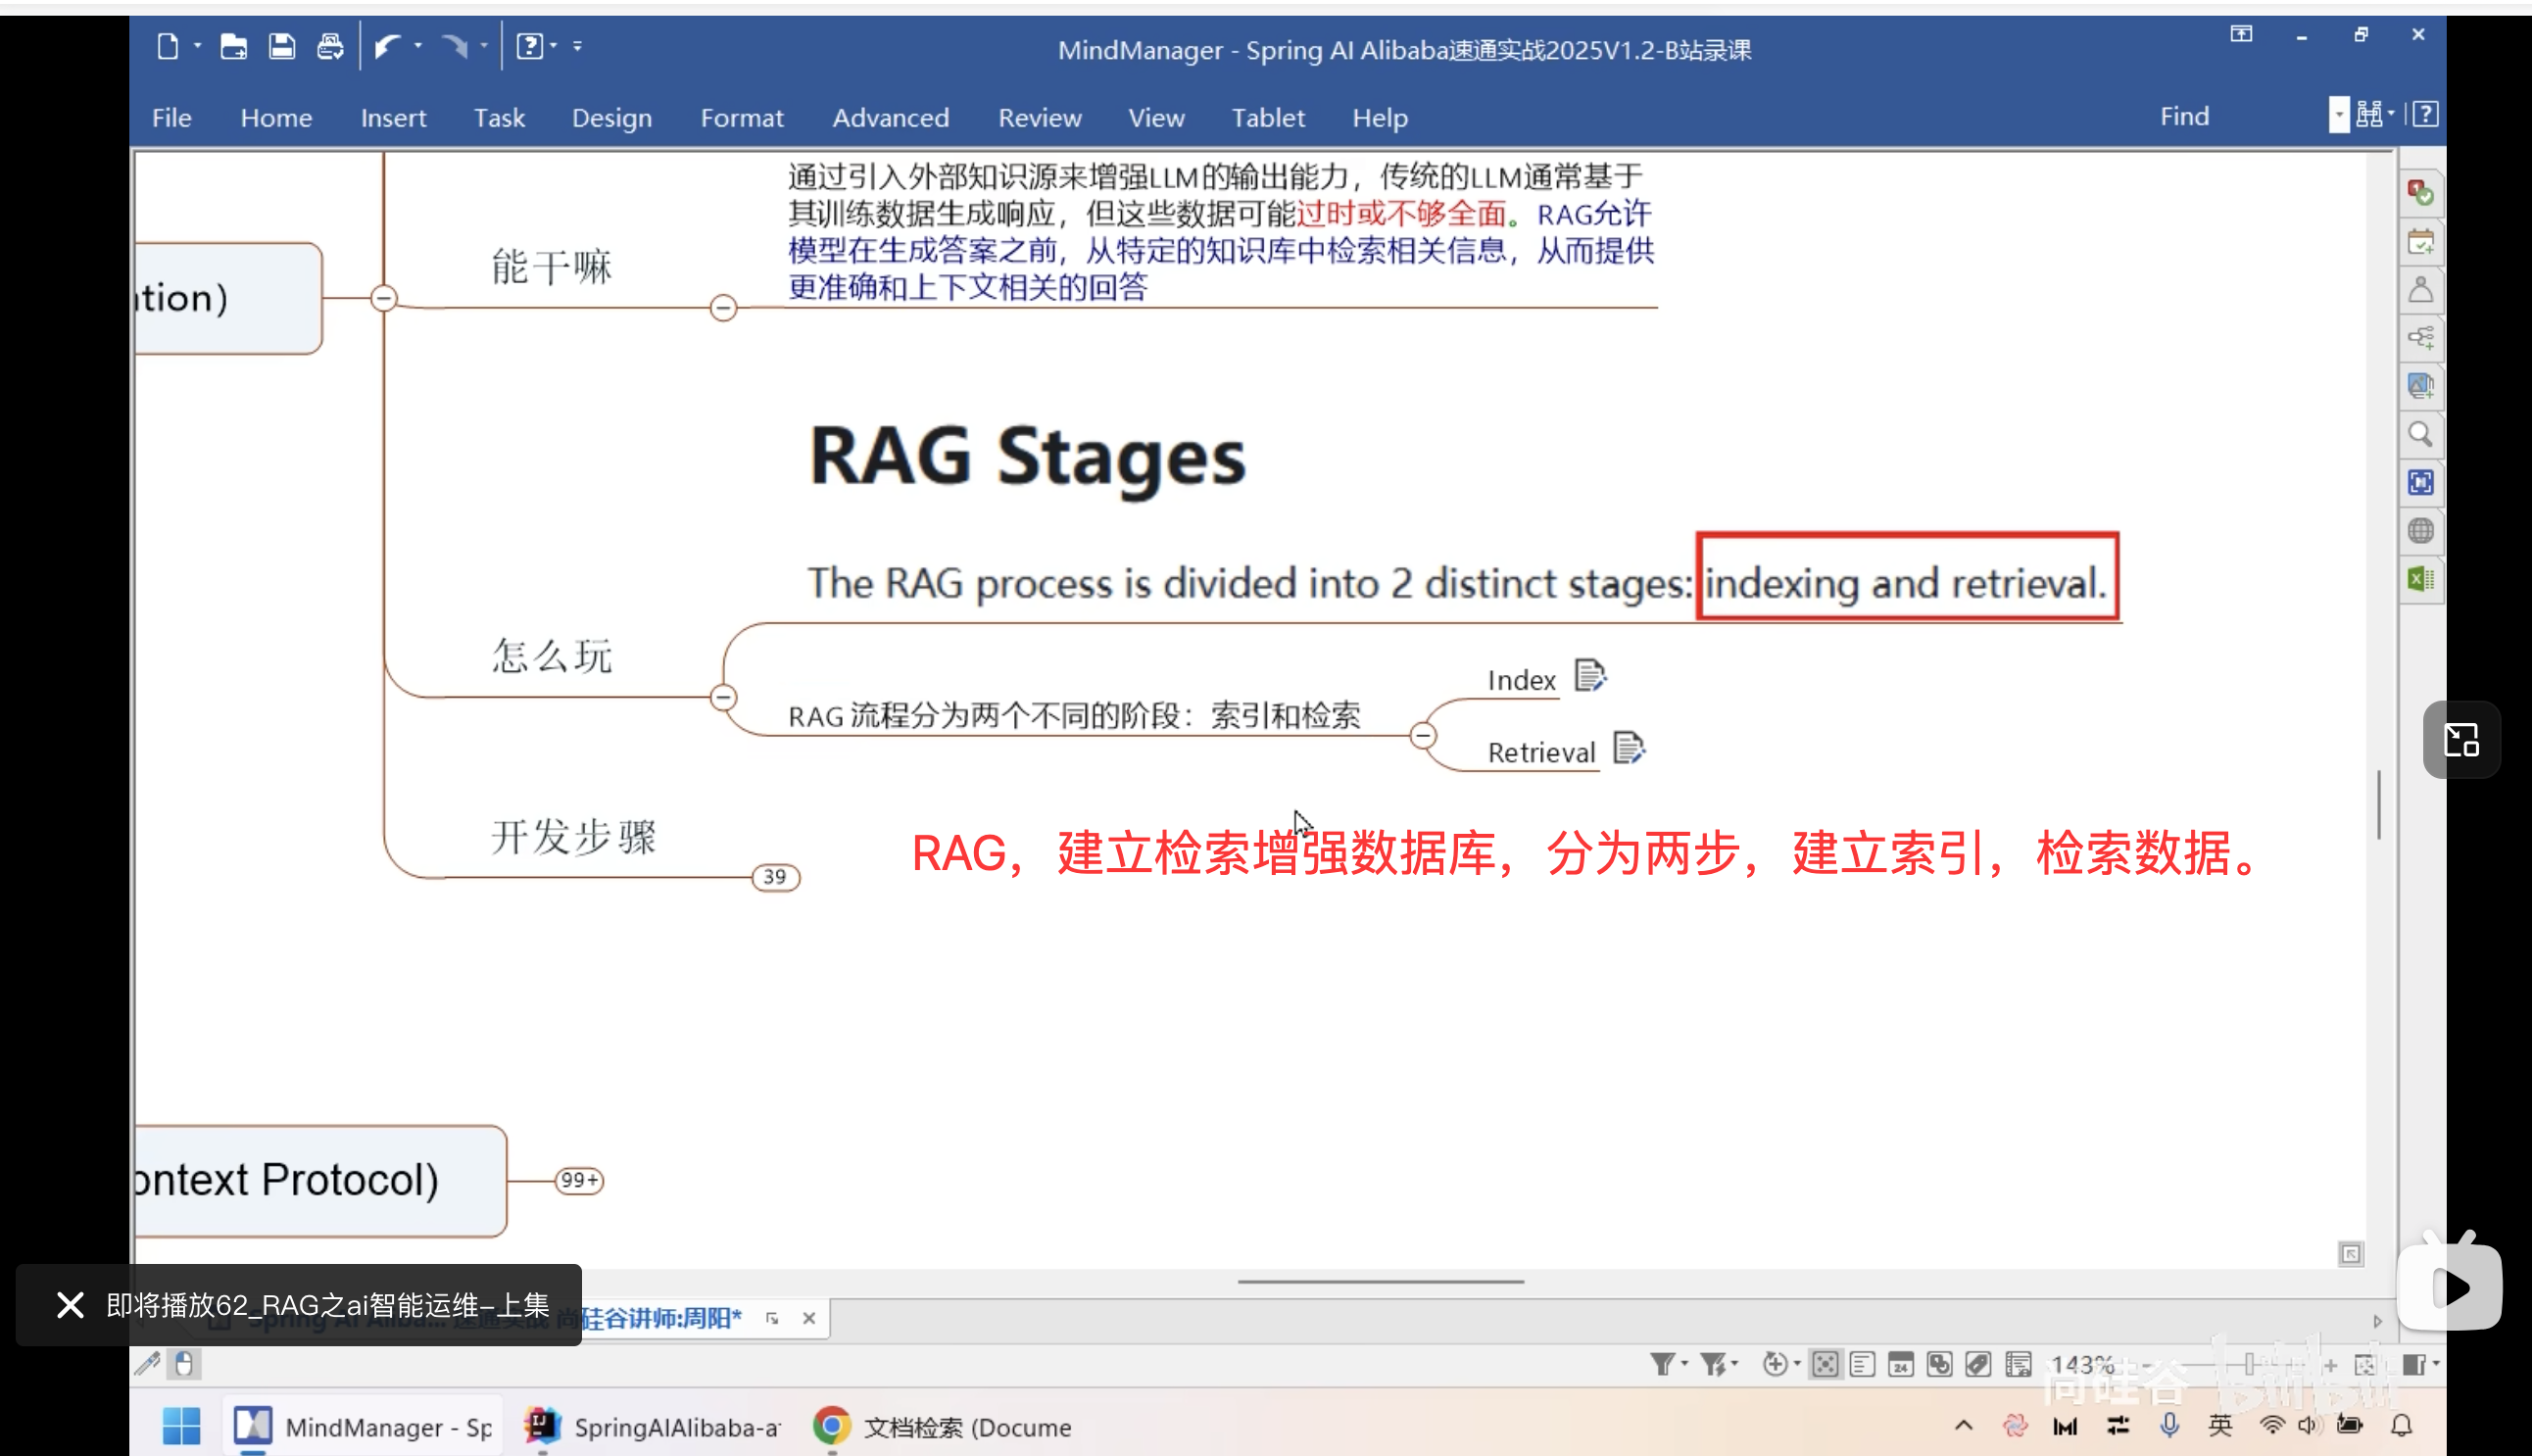Dismiss the 即将播放62 notification
The width and height of the screenshot is (2532, 1456).
pos(70,1305)
